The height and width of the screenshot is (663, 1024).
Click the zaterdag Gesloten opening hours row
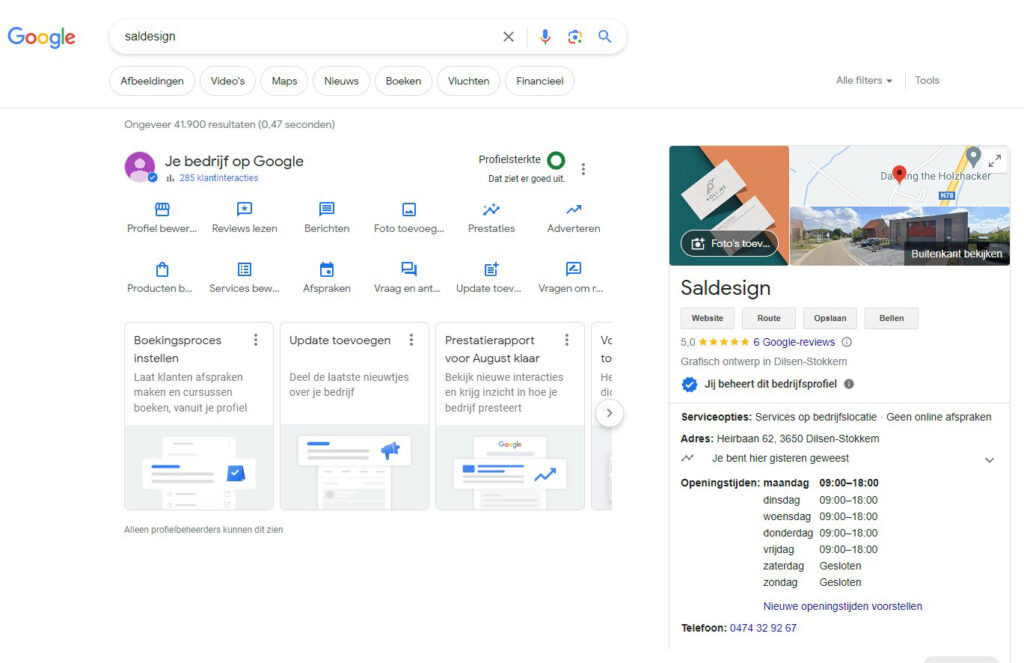(812, 566)
